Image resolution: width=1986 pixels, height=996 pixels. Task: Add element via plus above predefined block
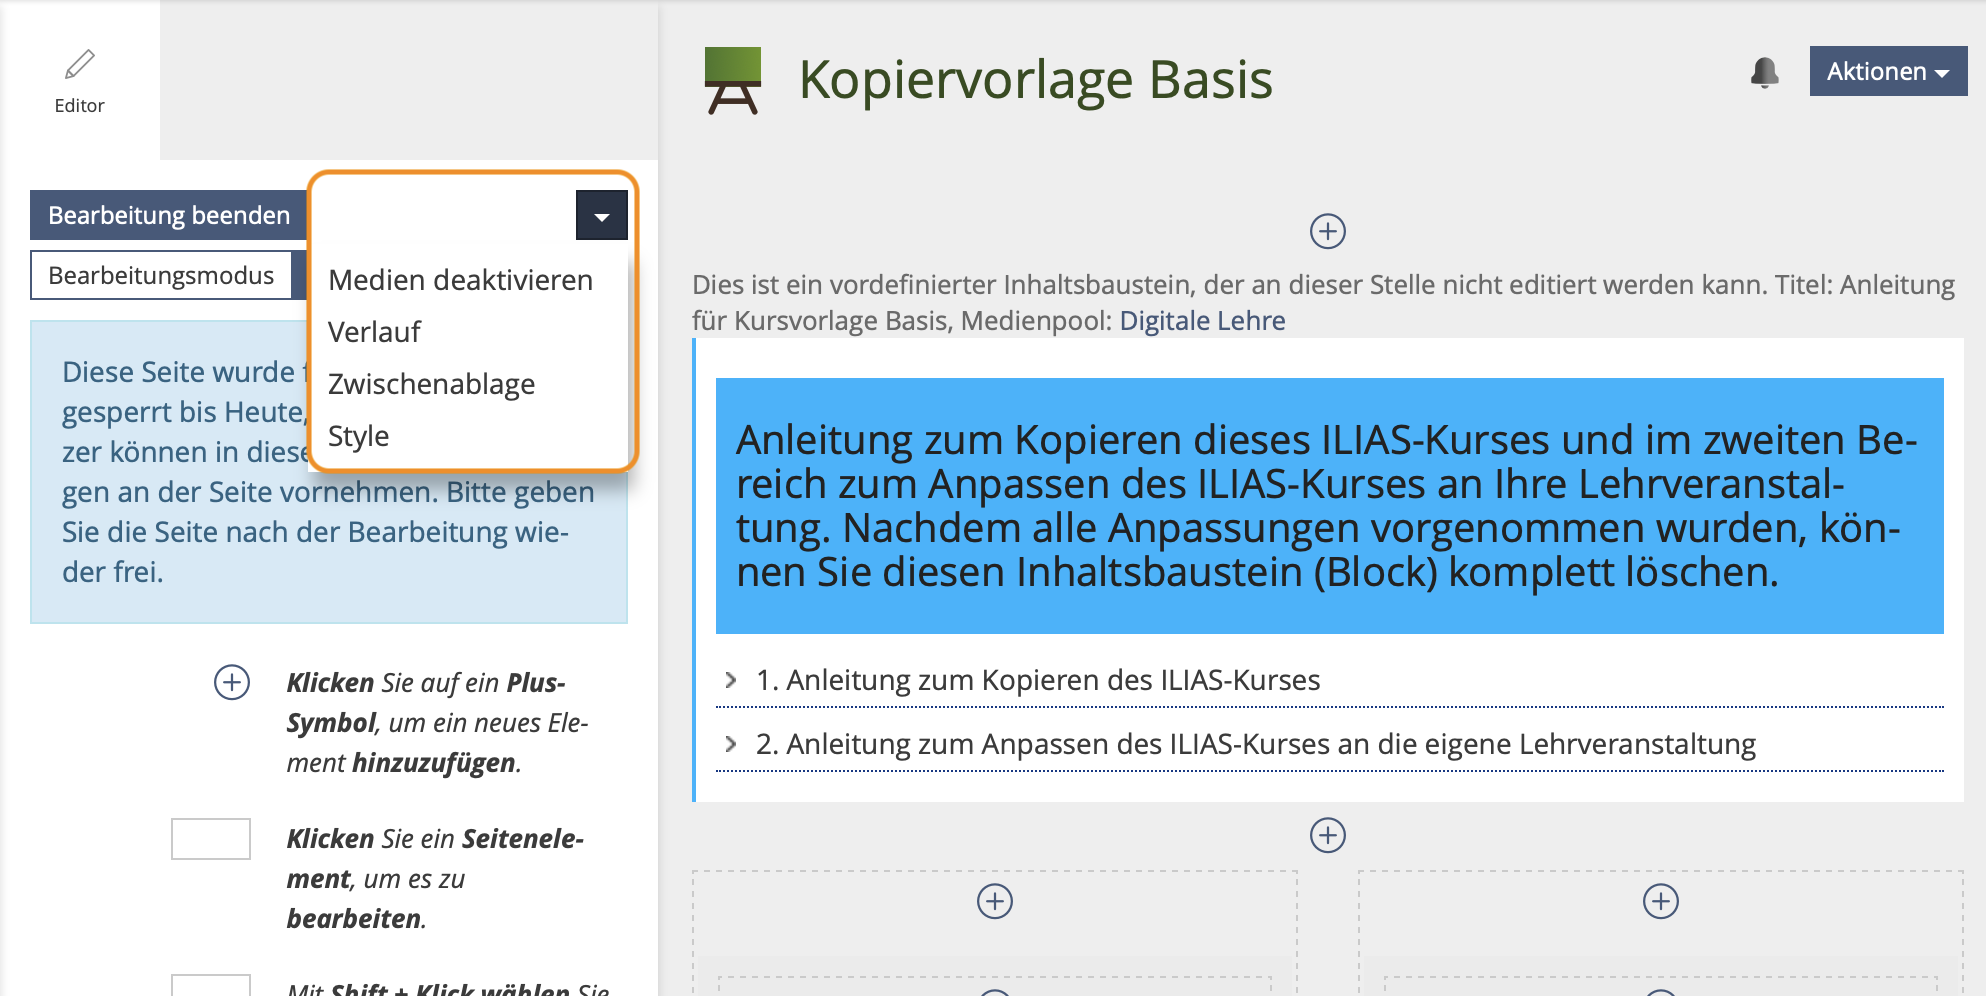(1328, 231)
